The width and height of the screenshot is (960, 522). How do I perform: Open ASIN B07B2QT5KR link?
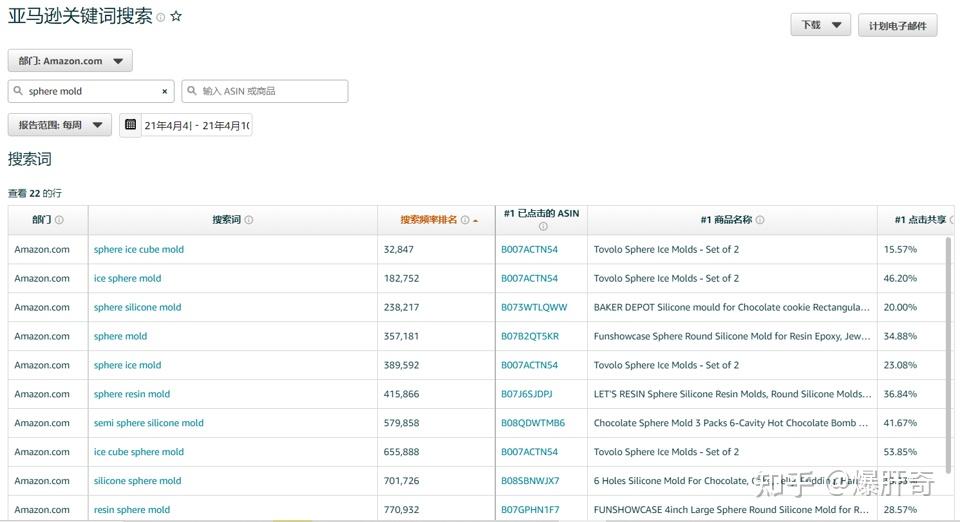tap(530, 336)
